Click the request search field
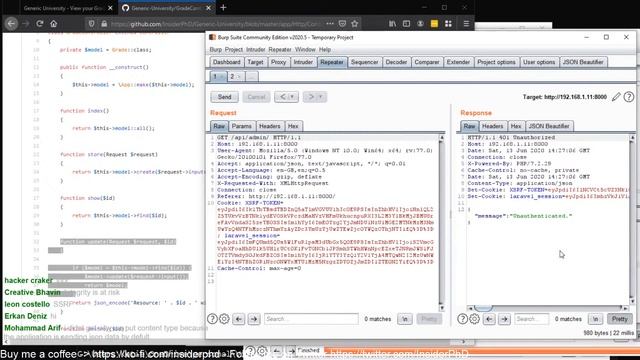The width and height of the screenshot is (640, 360). click(311, 319)
